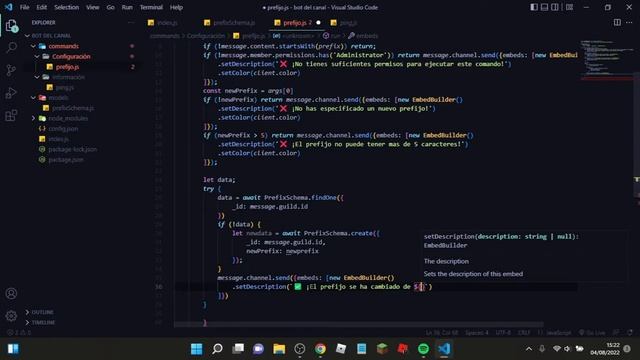Viewport: 640px width, 360px height.
Task: Open Windows Start menu on taskbar
Action: point(196,349)
